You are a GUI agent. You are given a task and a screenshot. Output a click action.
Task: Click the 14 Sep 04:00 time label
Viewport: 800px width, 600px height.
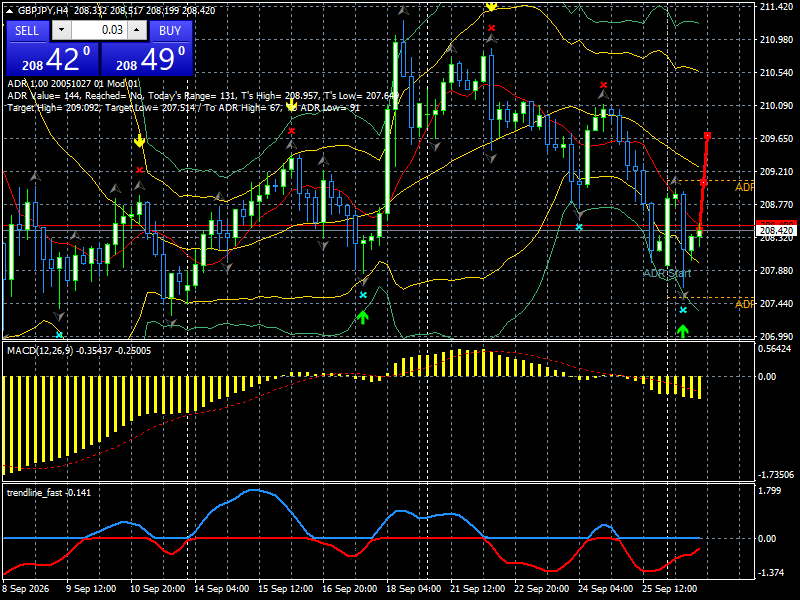click(221, 589)
